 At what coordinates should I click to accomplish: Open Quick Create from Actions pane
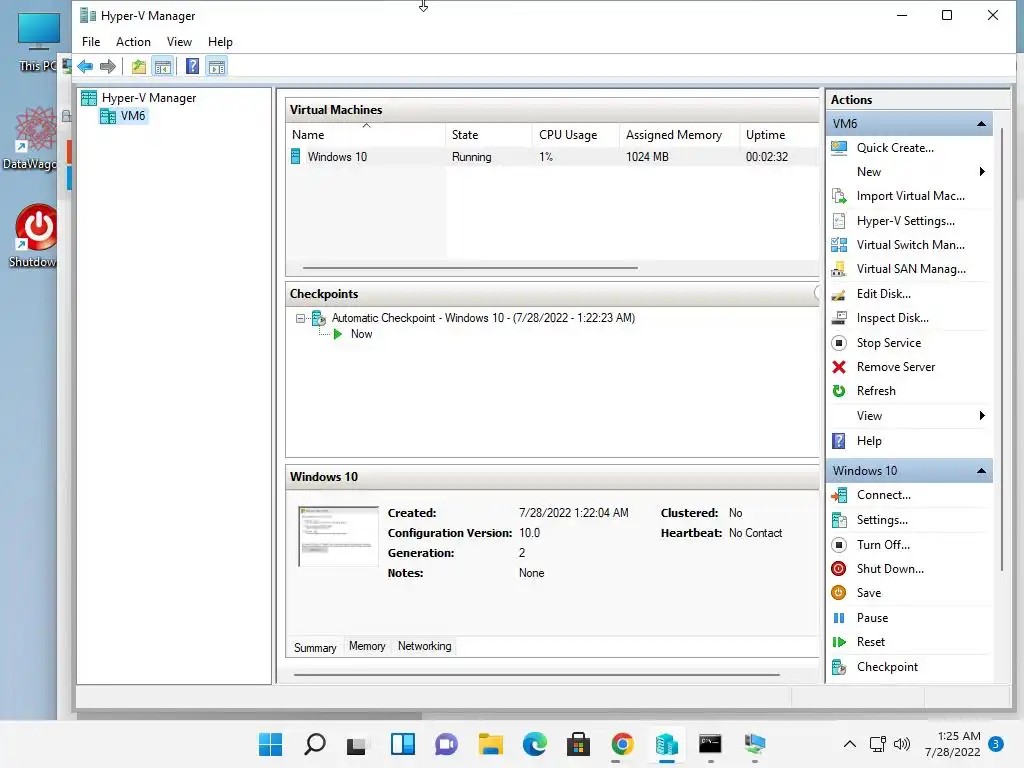point(895,148)
